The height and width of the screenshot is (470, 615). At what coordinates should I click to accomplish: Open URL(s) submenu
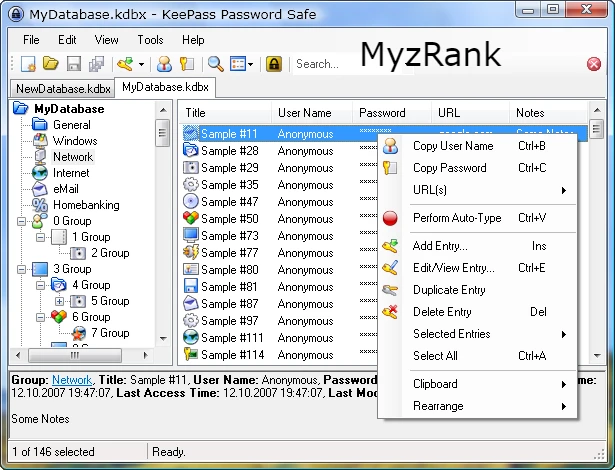[477, 190]
